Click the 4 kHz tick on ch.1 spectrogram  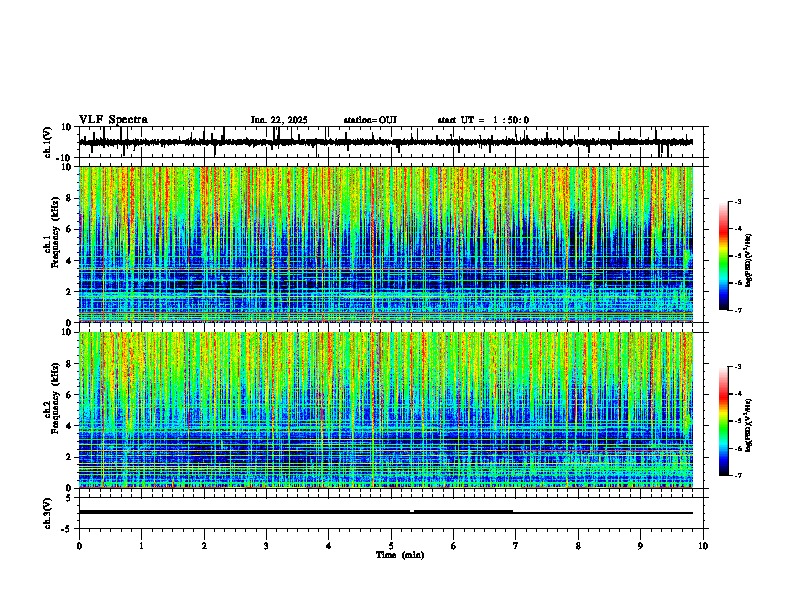click(71, 261)
